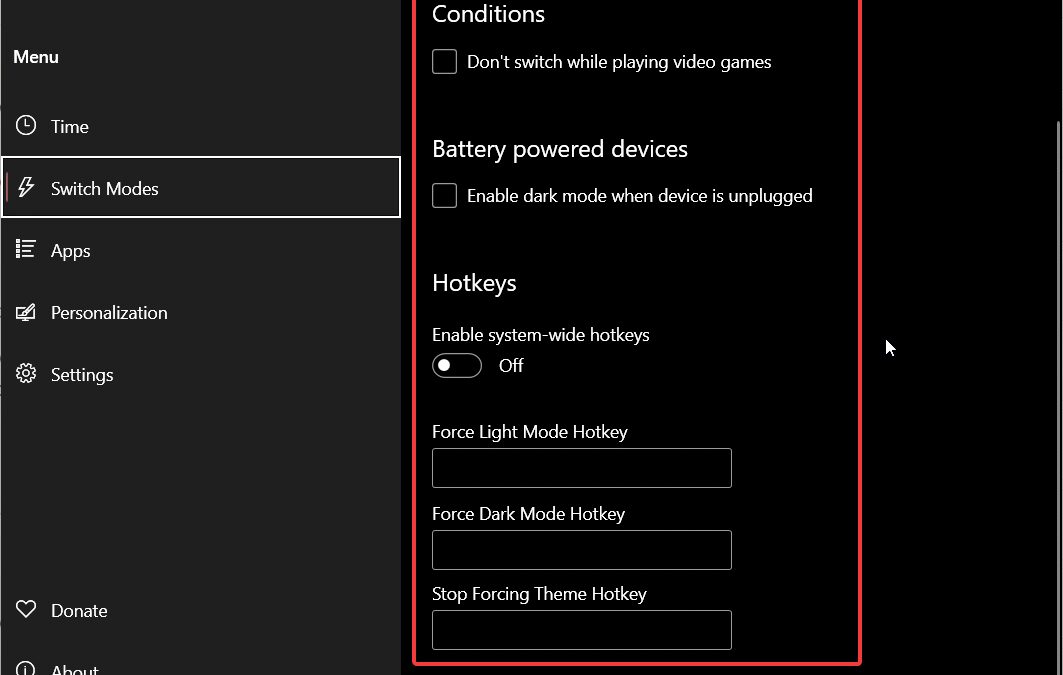
Task: Click the Personalization monitor-pen icon
Action: click(x=26, y=312)
